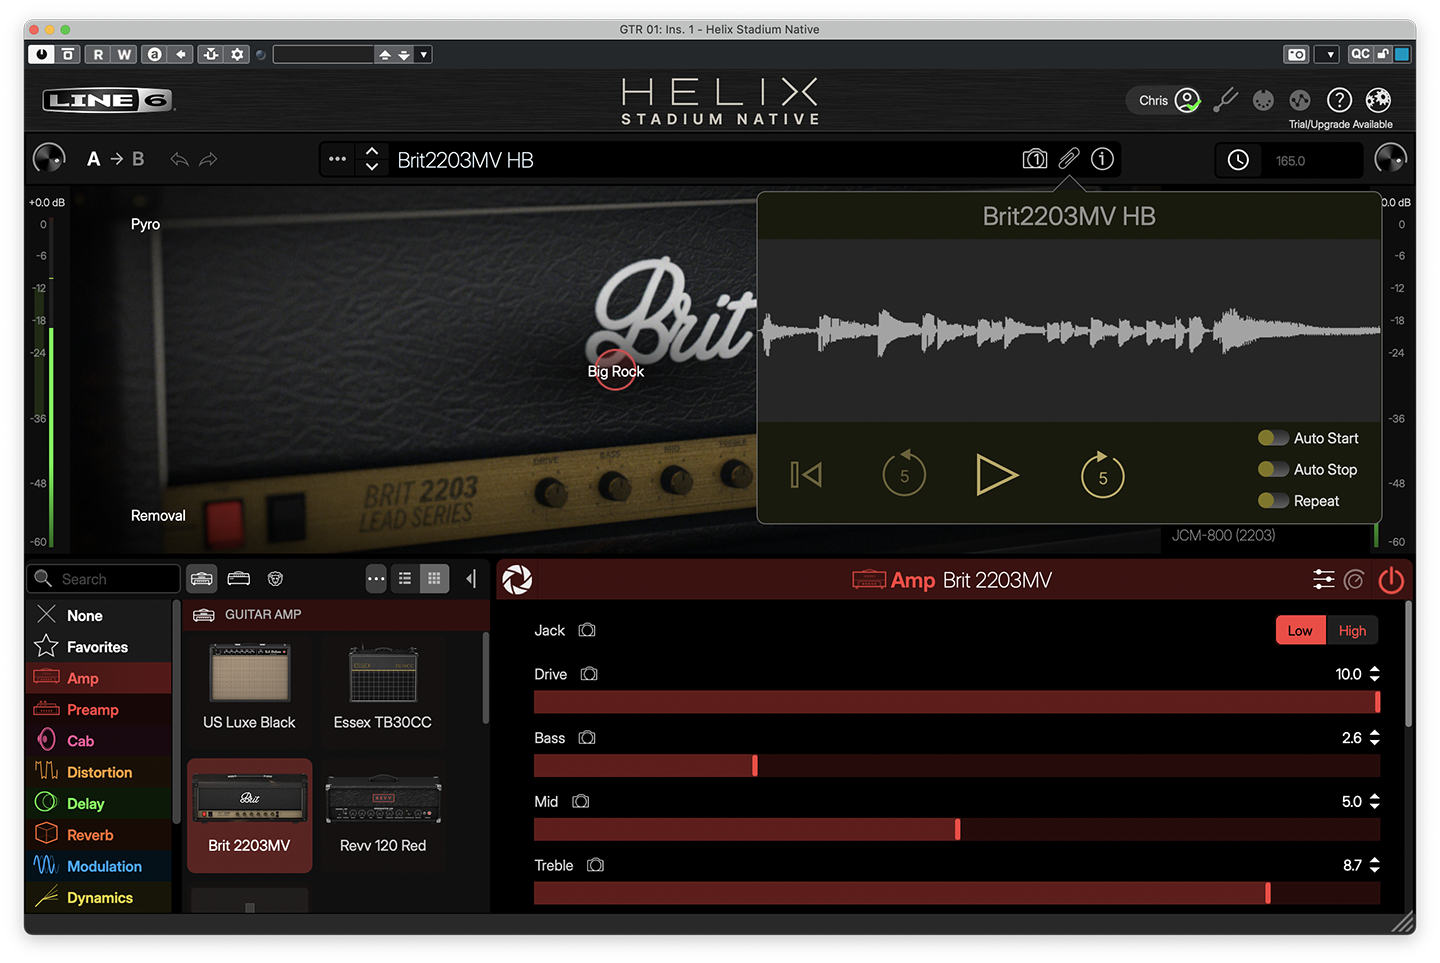The image size is (1440, 963).
Task: Filter the browser by guitar amp icon
Action: pos(202,578)
